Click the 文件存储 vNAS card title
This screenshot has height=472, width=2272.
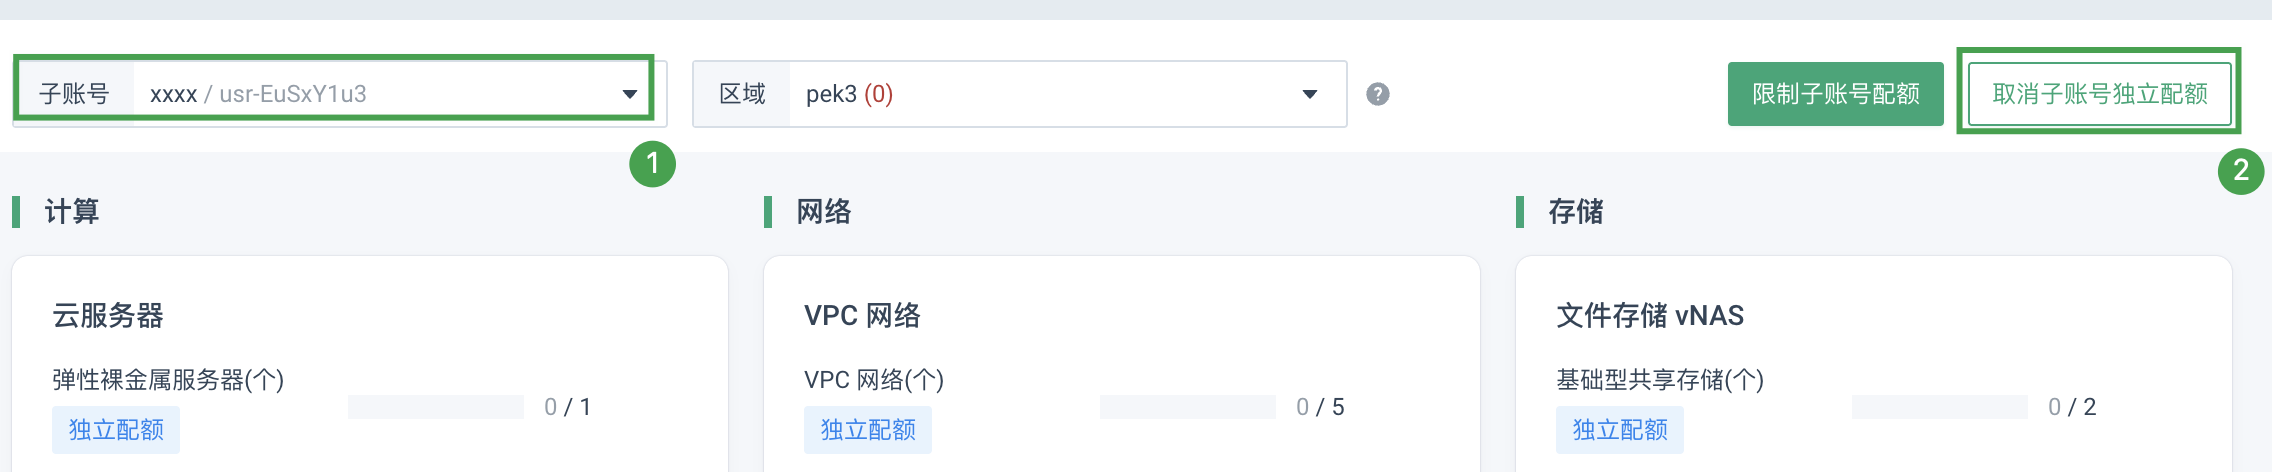pyautogui.click(x=1650, y=316)
